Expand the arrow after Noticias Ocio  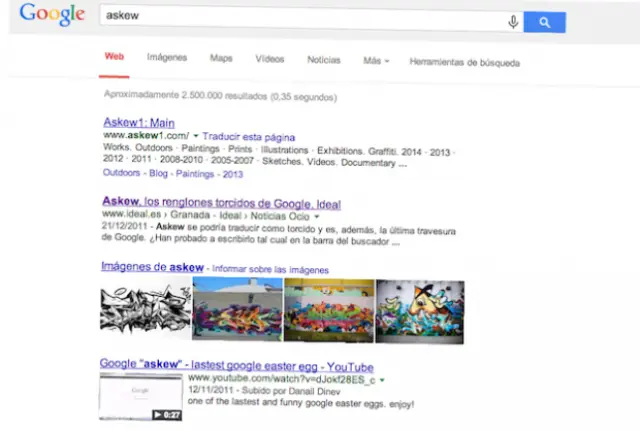coord(316,215)
